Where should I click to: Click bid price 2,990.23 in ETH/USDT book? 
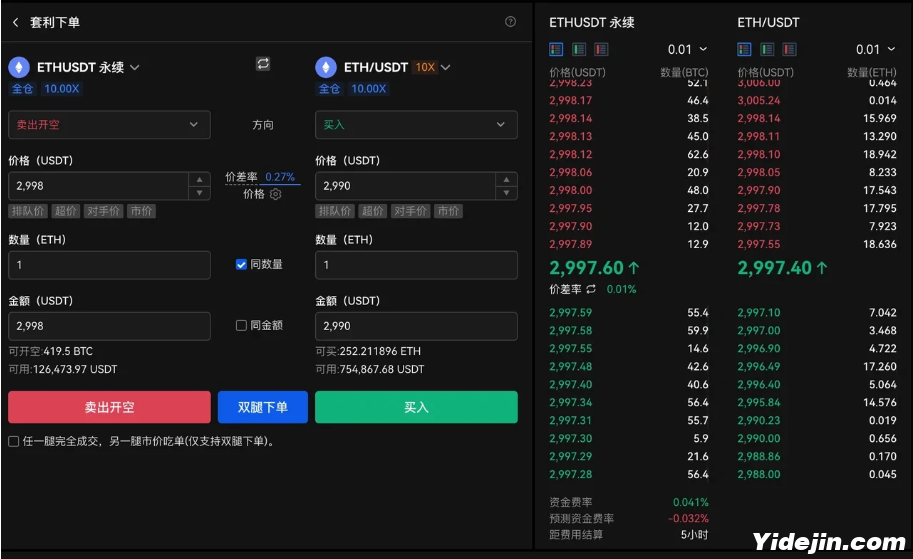pos(759,420)
